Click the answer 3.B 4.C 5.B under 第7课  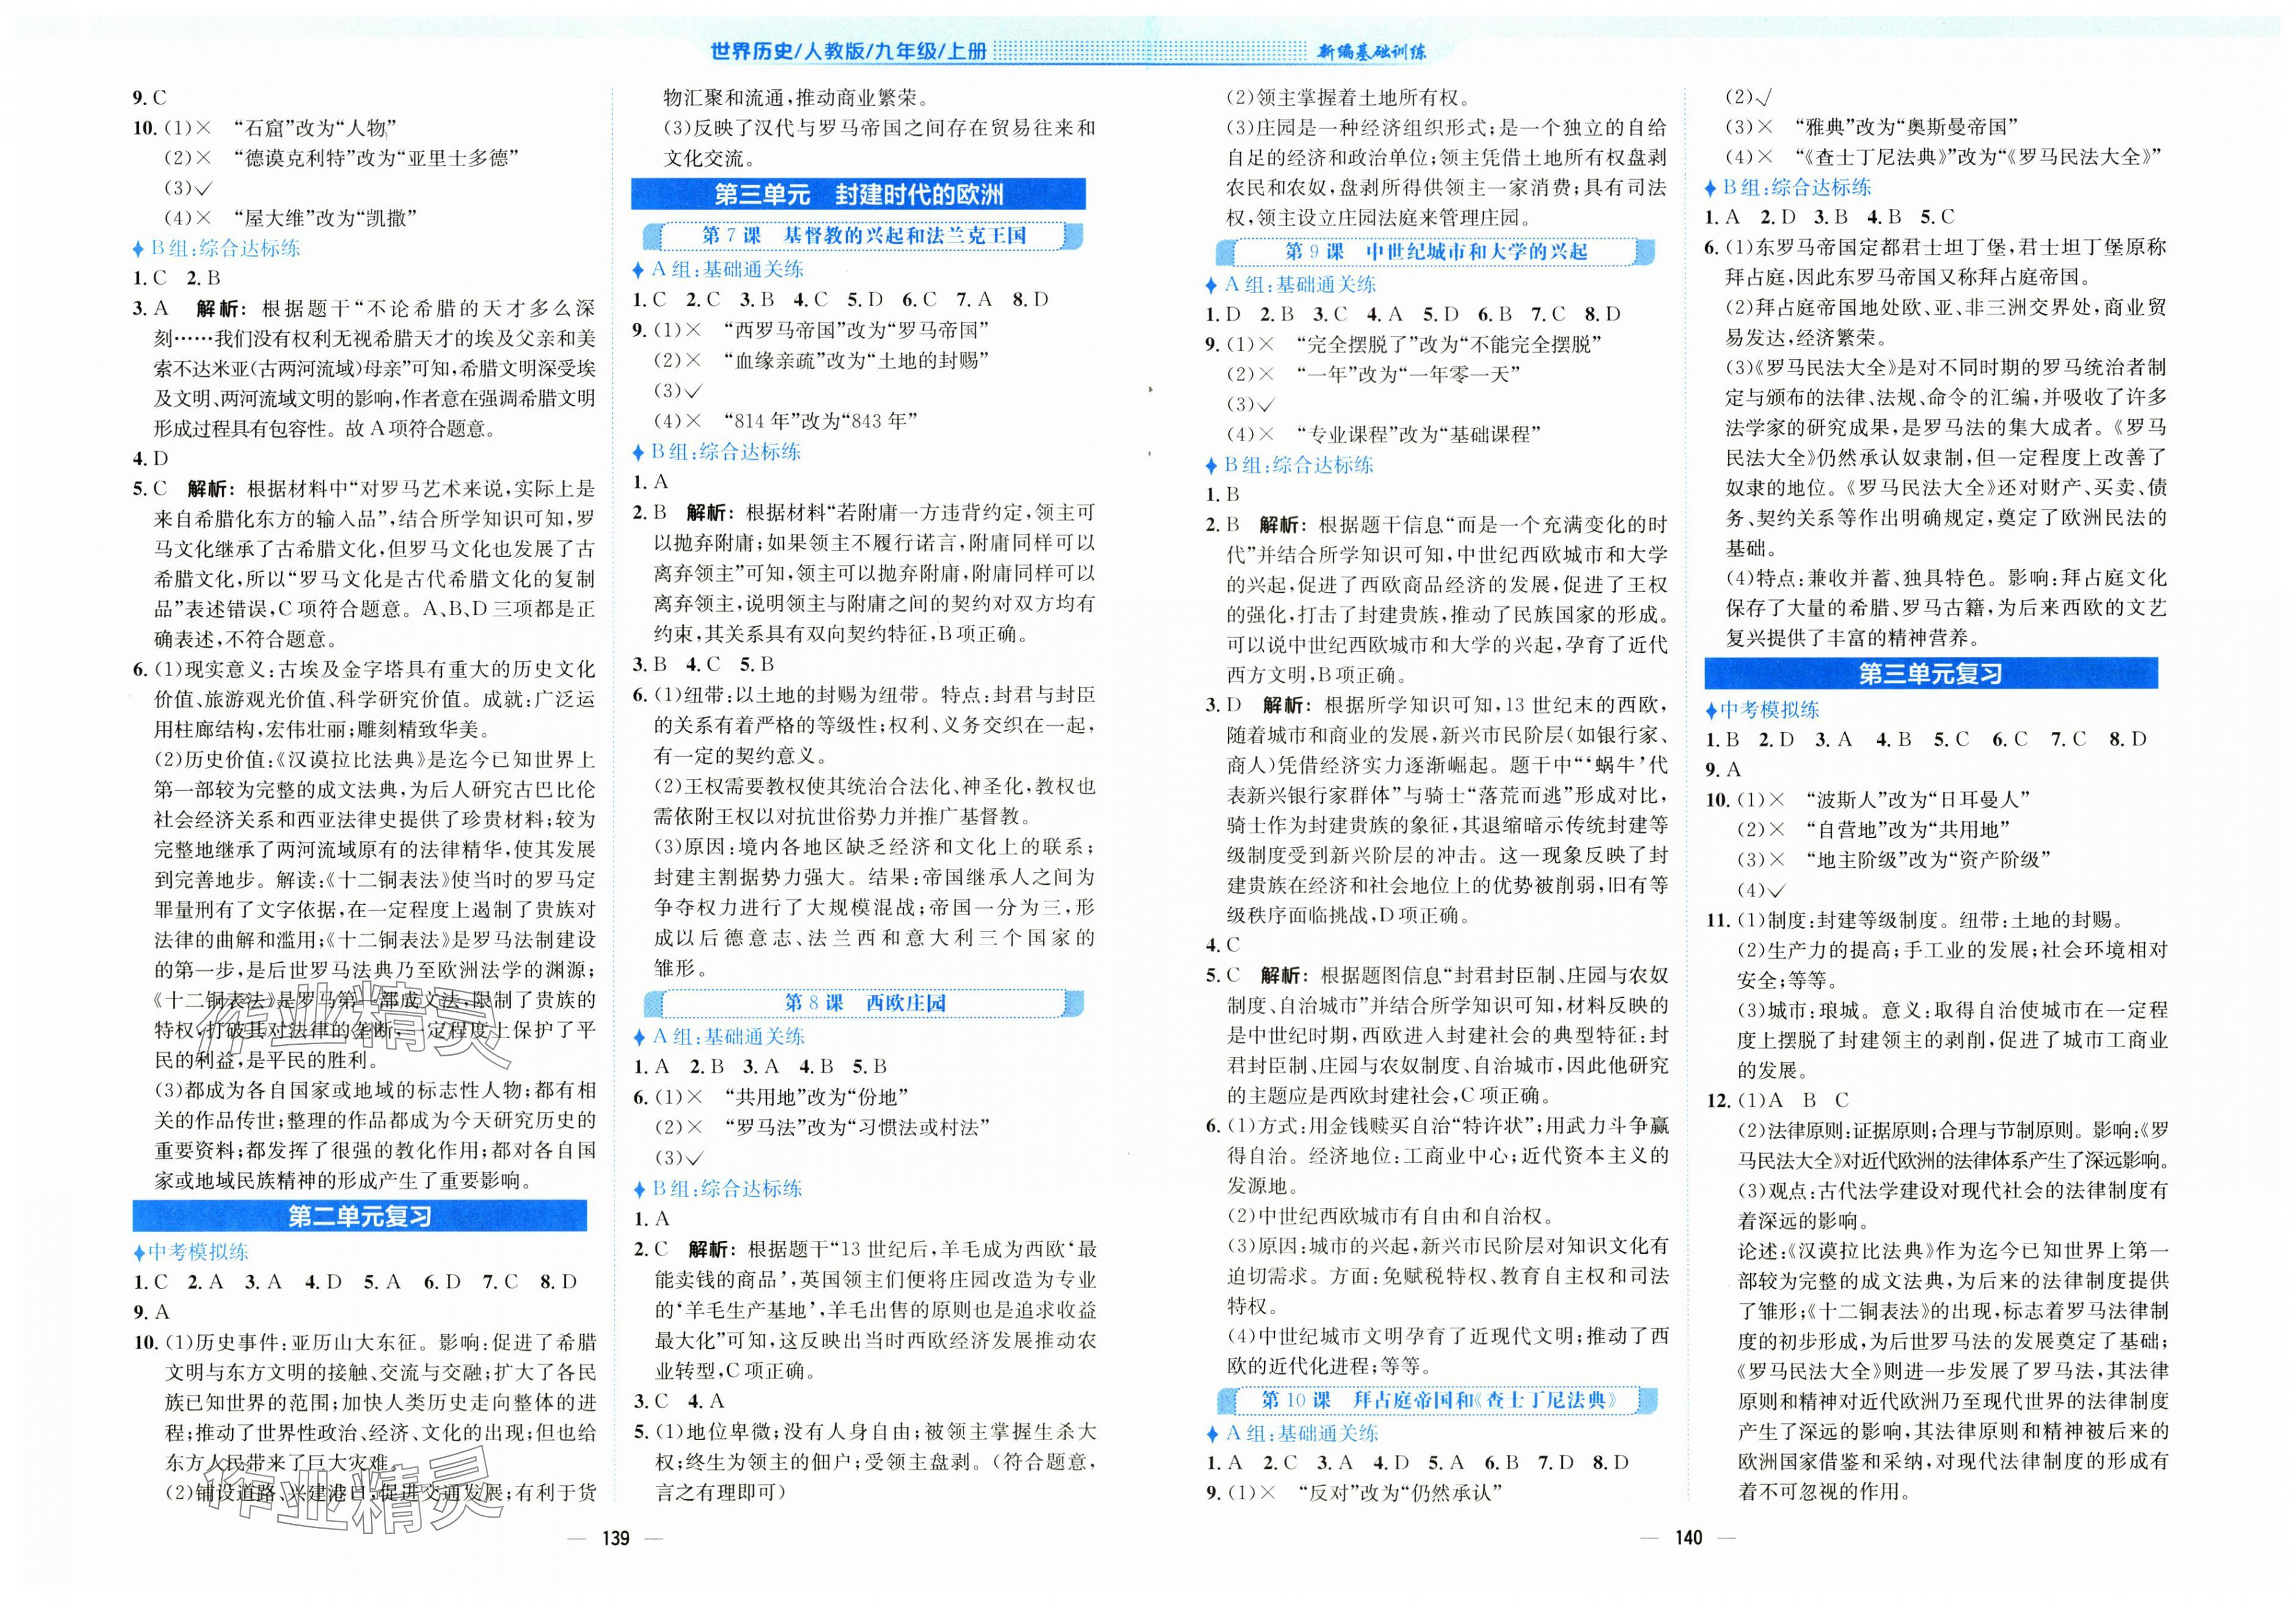(704, 664)
